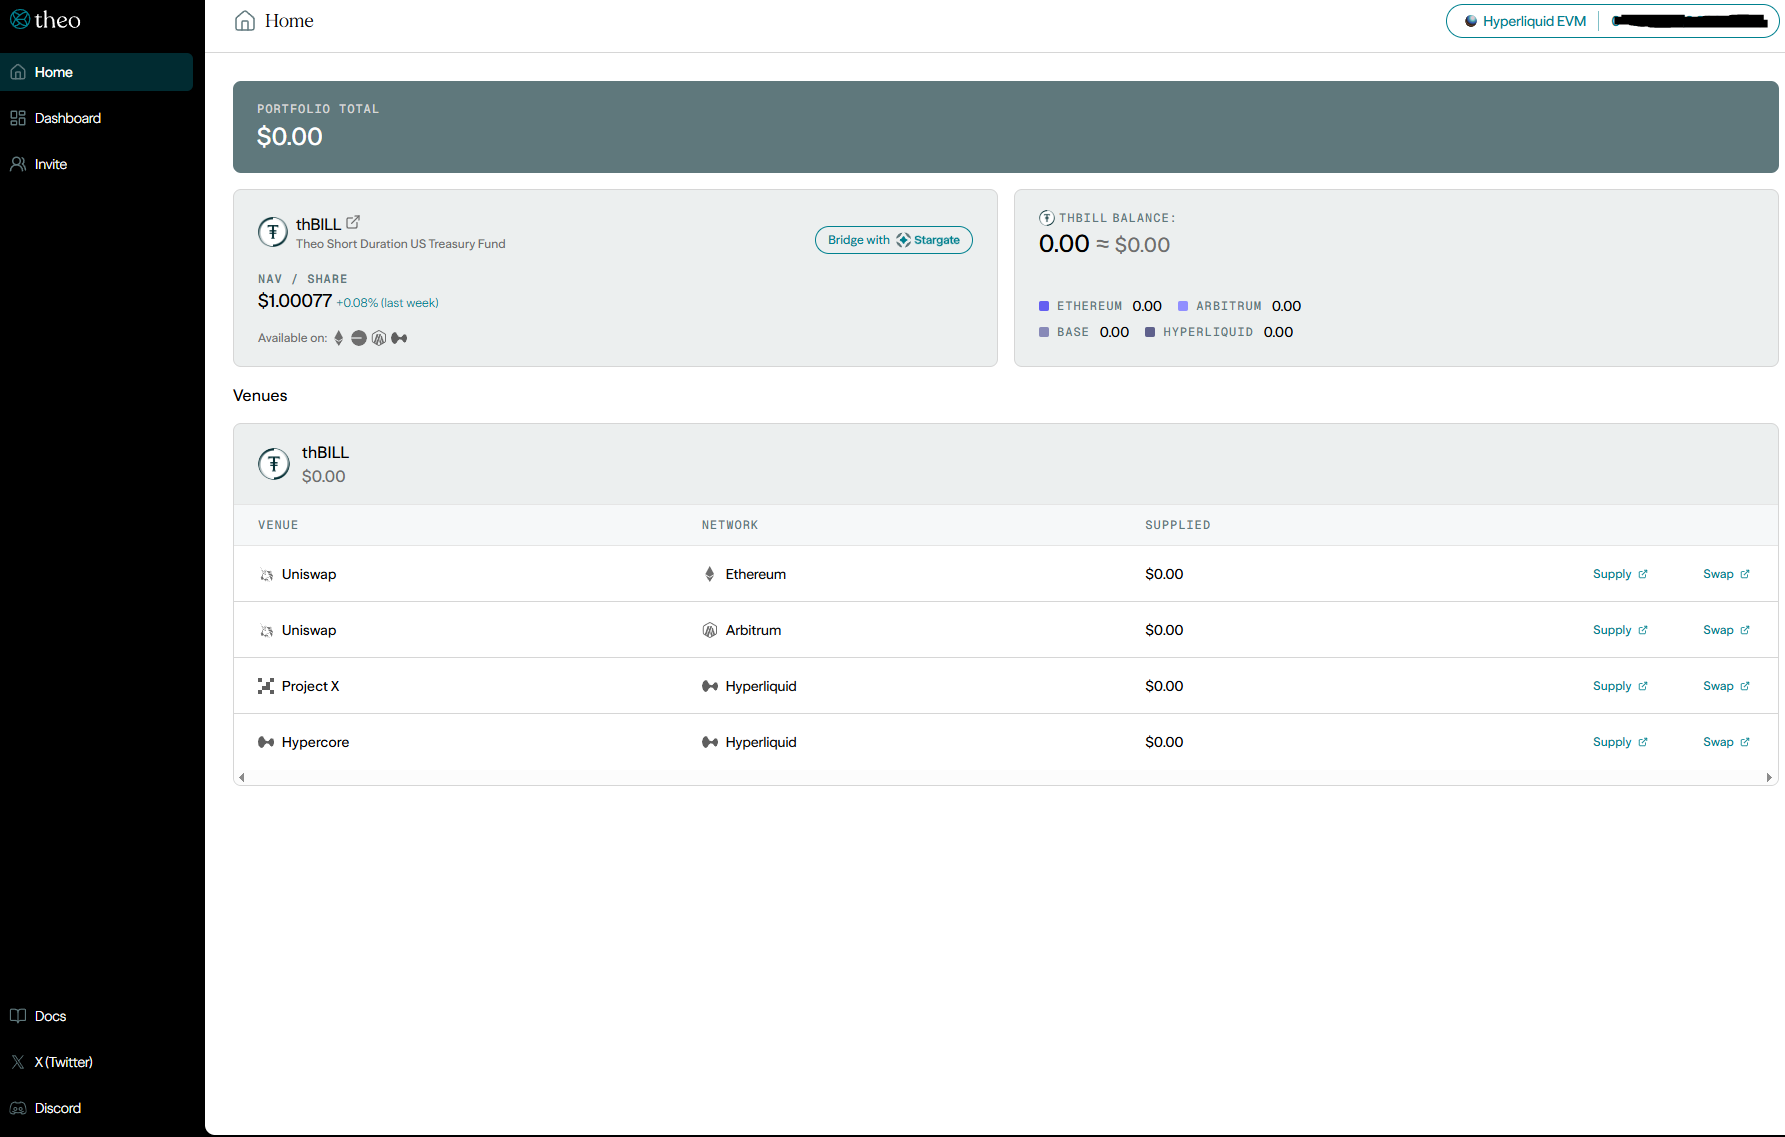Click the Ethereum icon under Available on

[x=339, y=338]
